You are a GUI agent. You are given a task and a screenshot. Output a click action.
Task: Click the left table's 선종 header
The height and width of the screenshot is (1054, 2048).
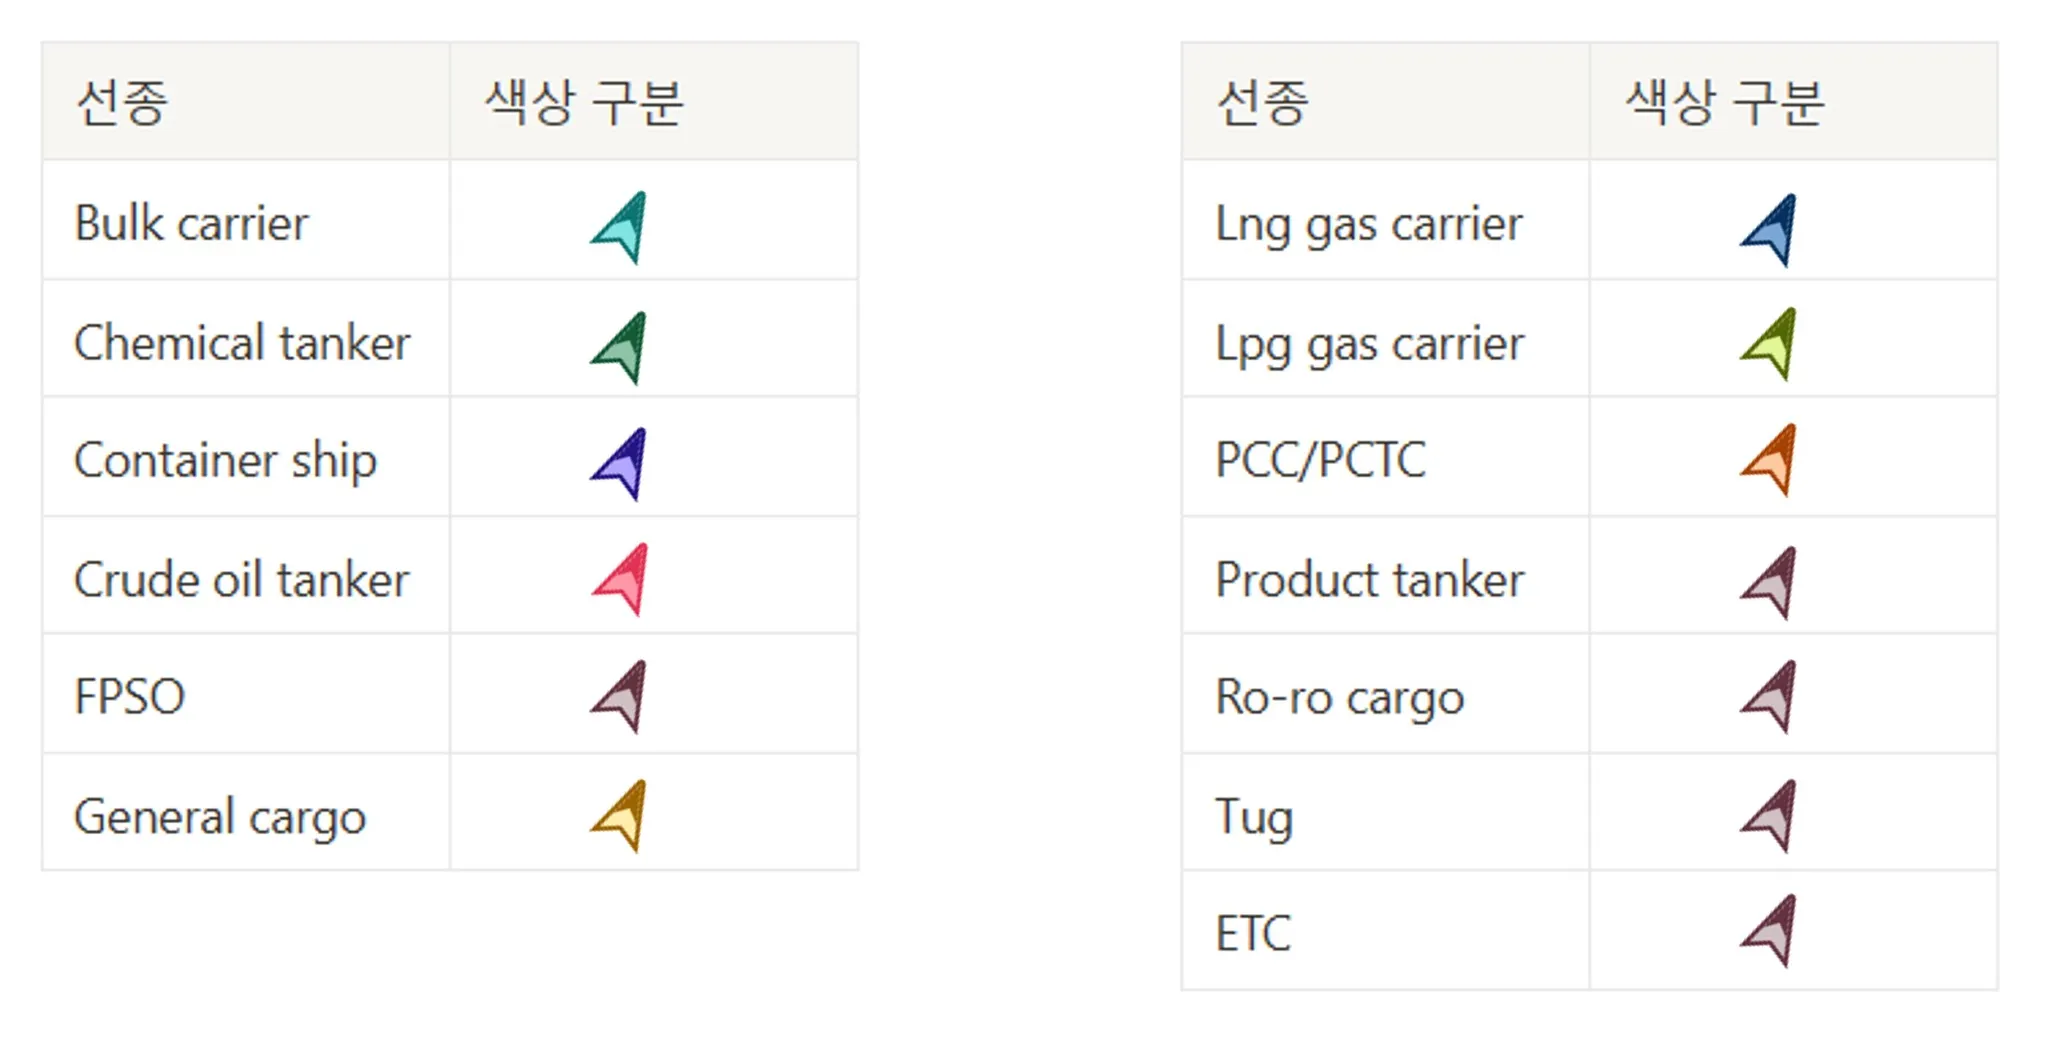(x=122, y=102)
